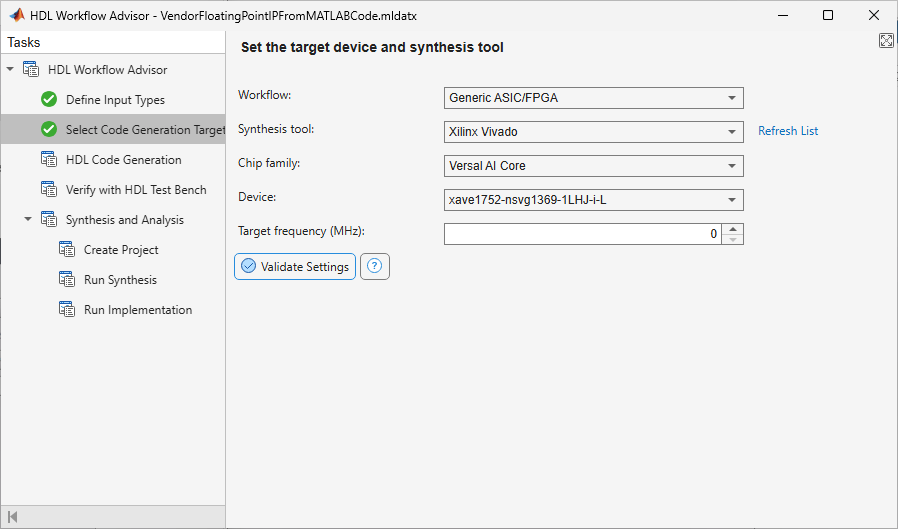Close the HDL Workflow Advisor window

(873, 15)
